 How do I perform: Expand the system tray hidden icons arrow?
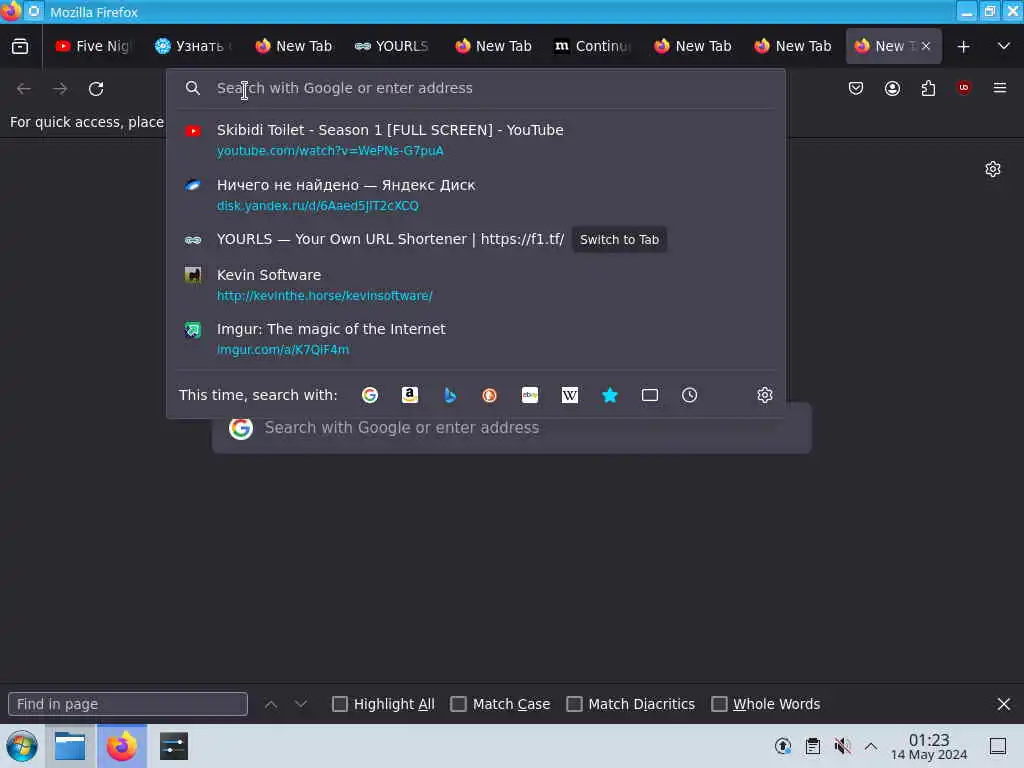tap(871, 746)
